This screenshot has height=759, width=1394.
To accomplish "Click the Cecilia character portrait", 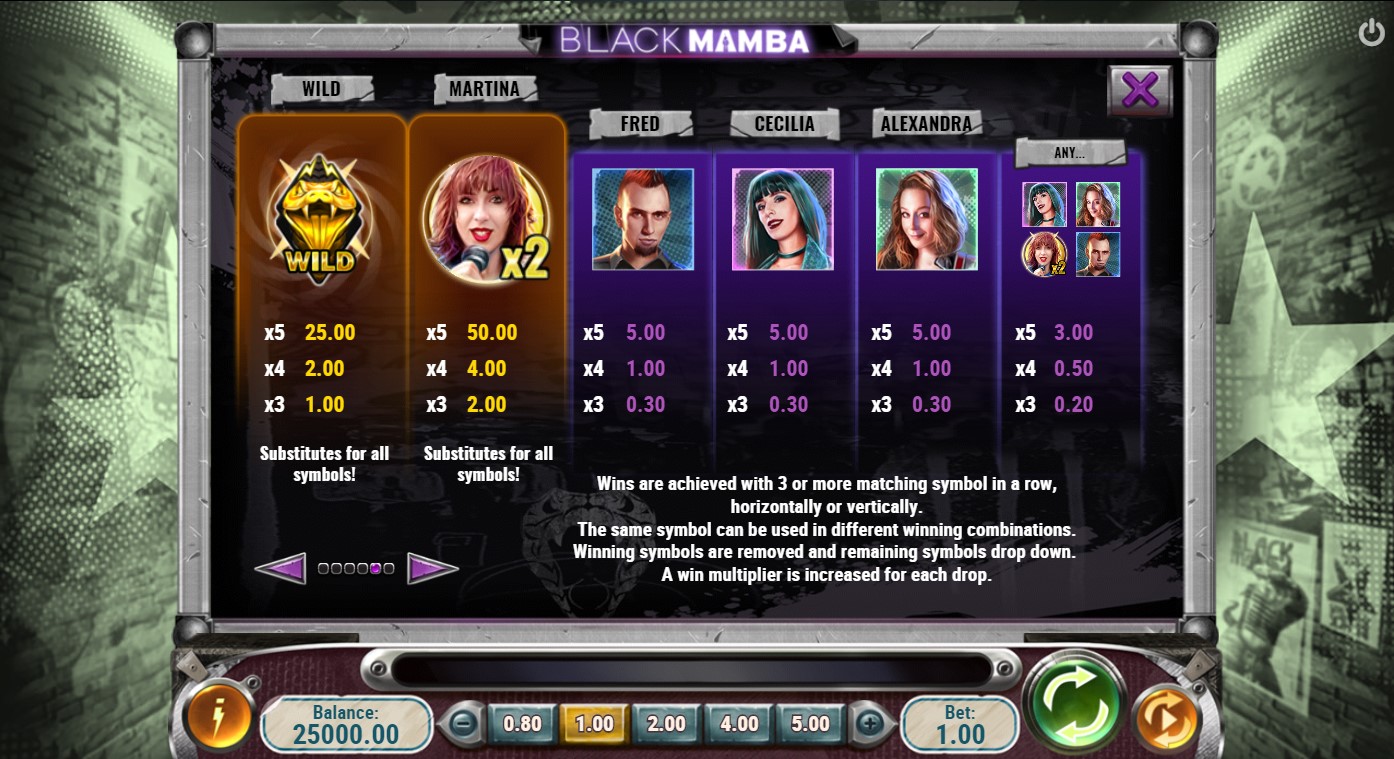I will coord(783,219).
